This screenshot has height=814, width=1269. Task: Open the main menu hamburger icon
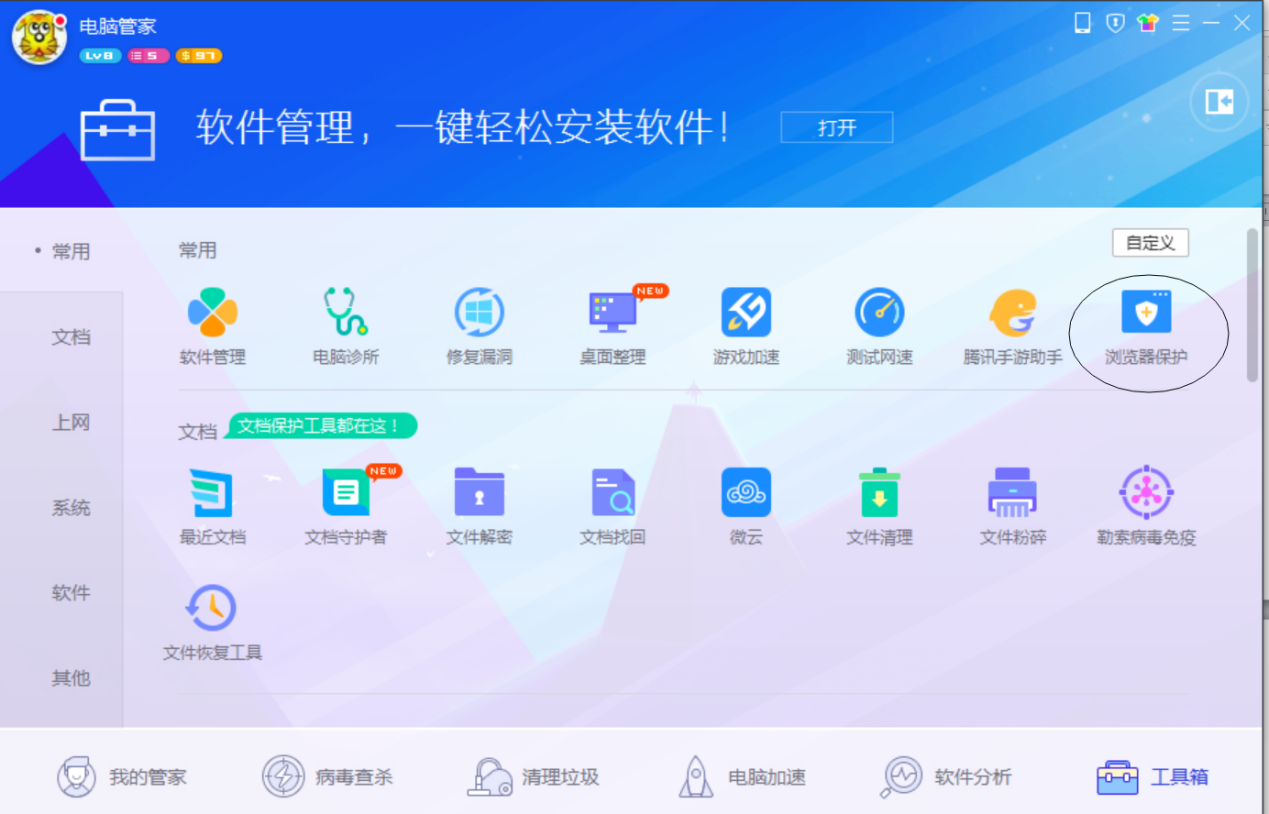(1181, 22)
